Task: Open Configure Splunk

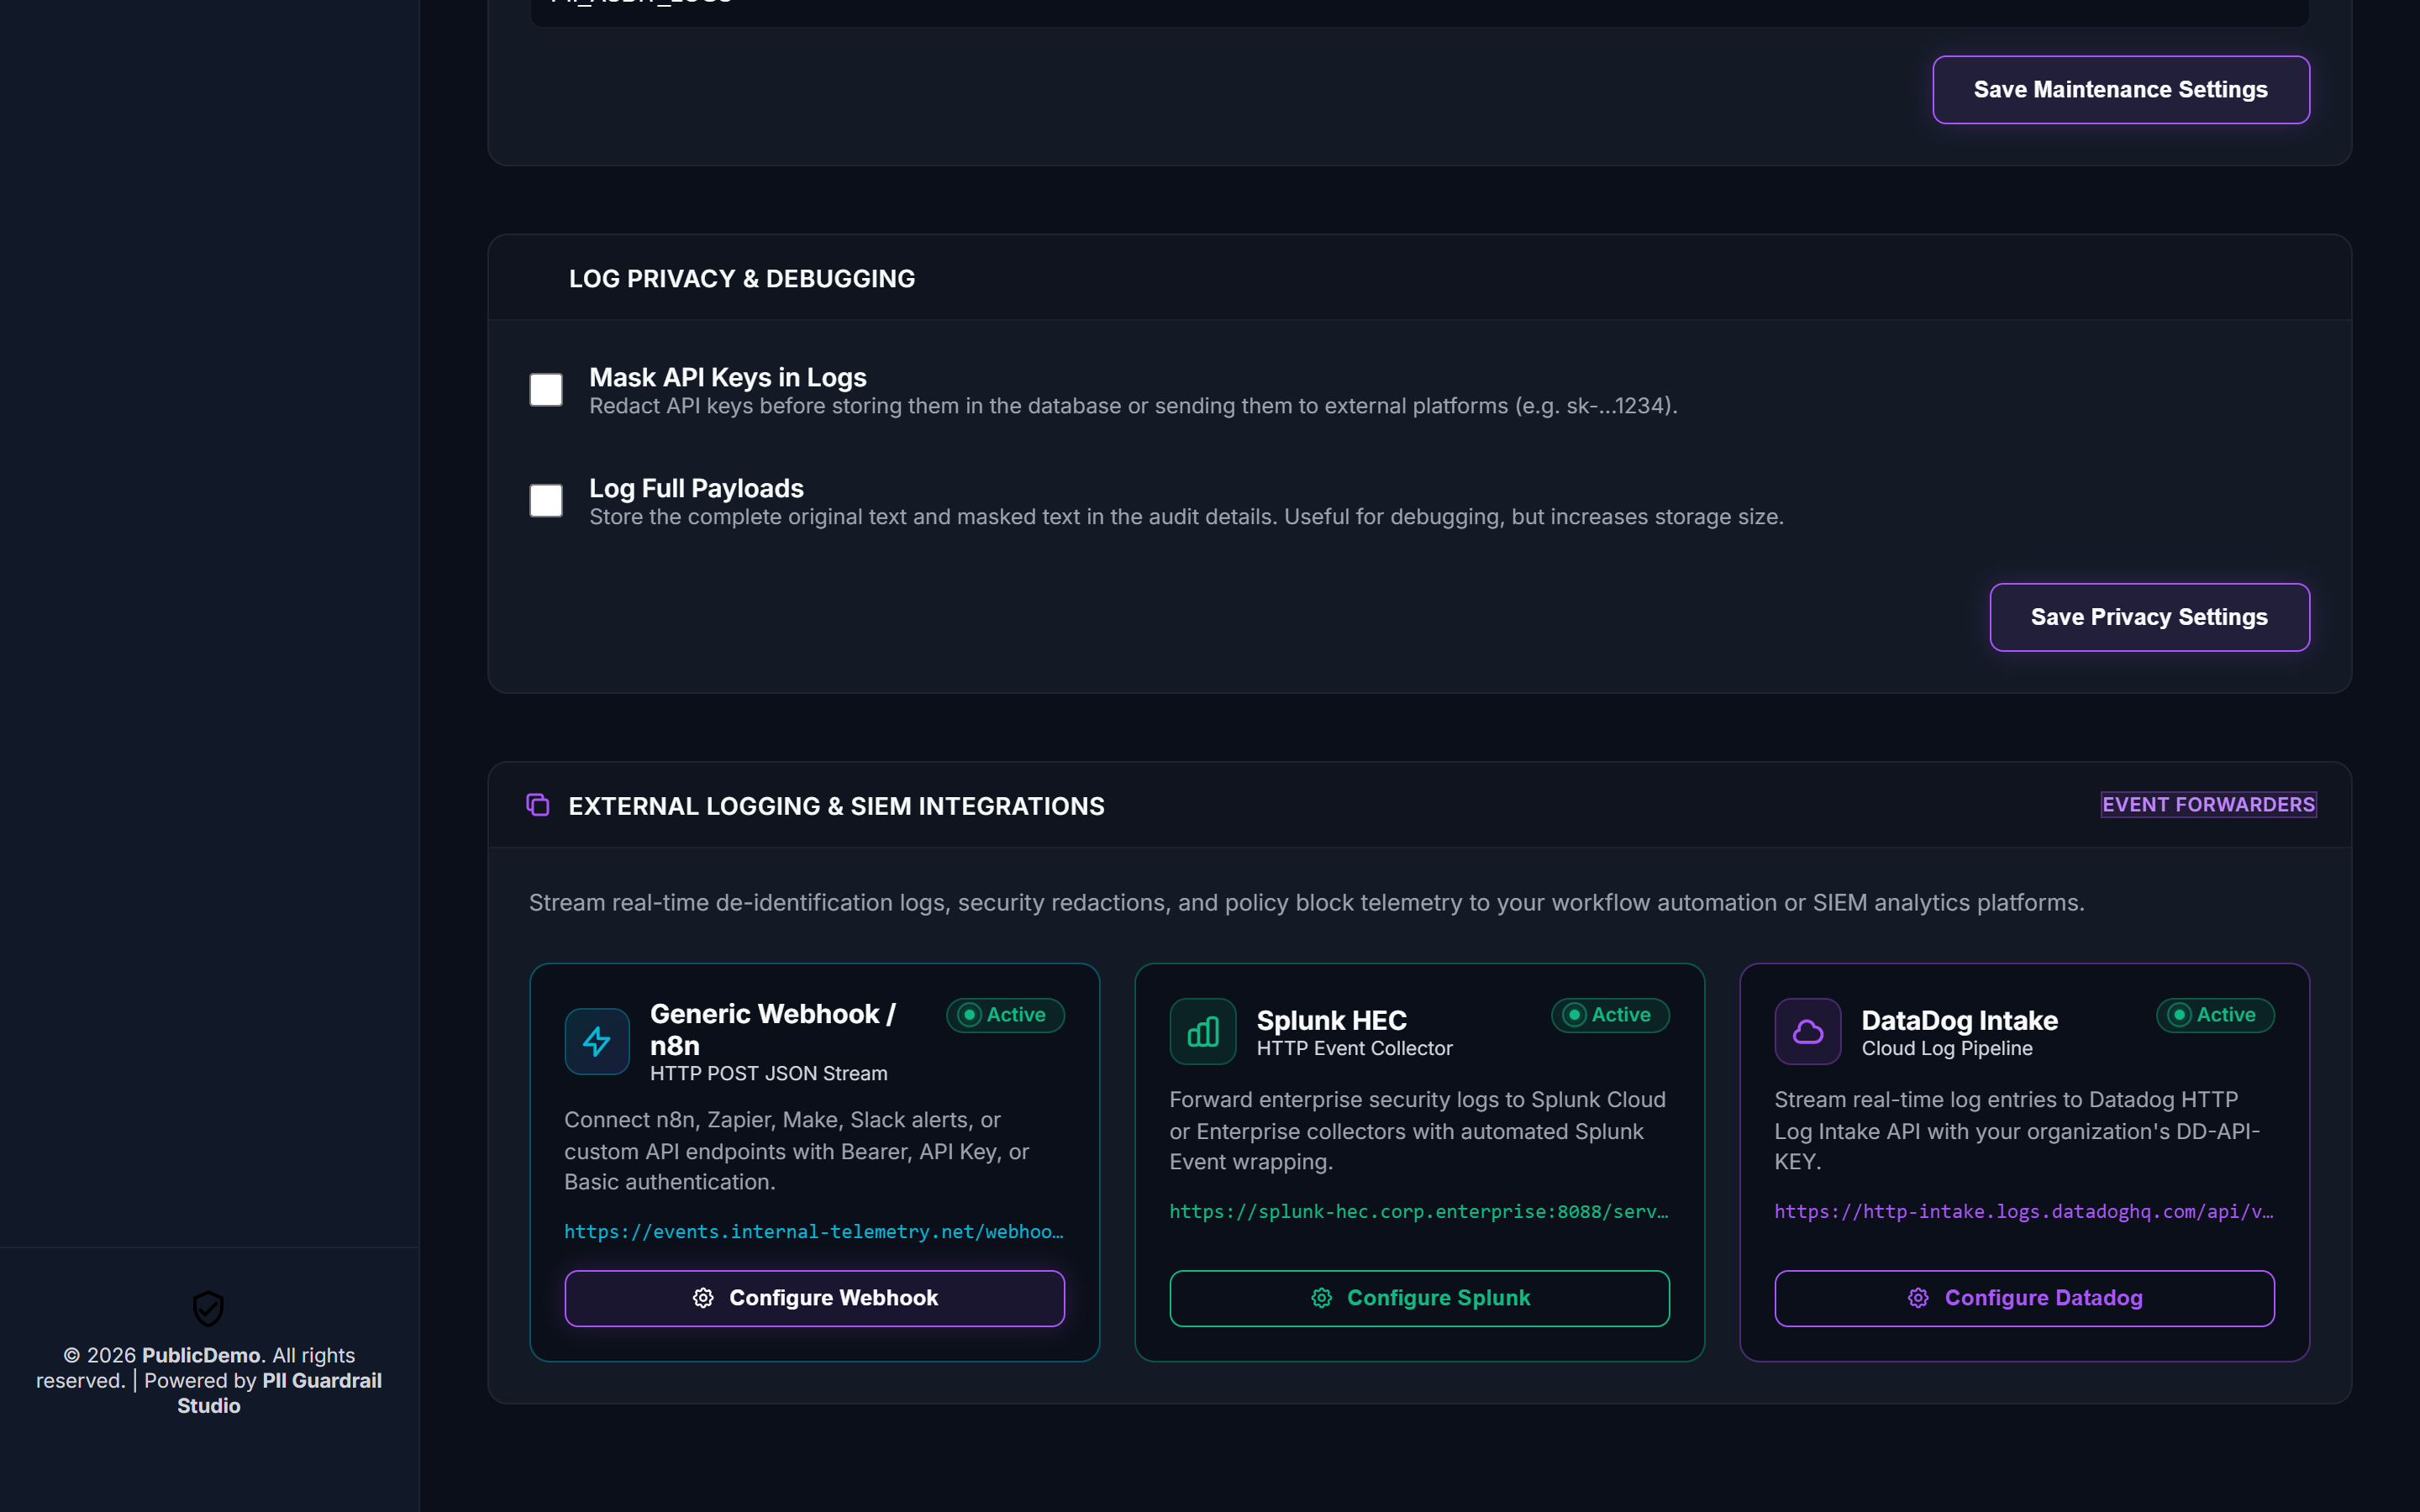Action: pos(1420,1298)
